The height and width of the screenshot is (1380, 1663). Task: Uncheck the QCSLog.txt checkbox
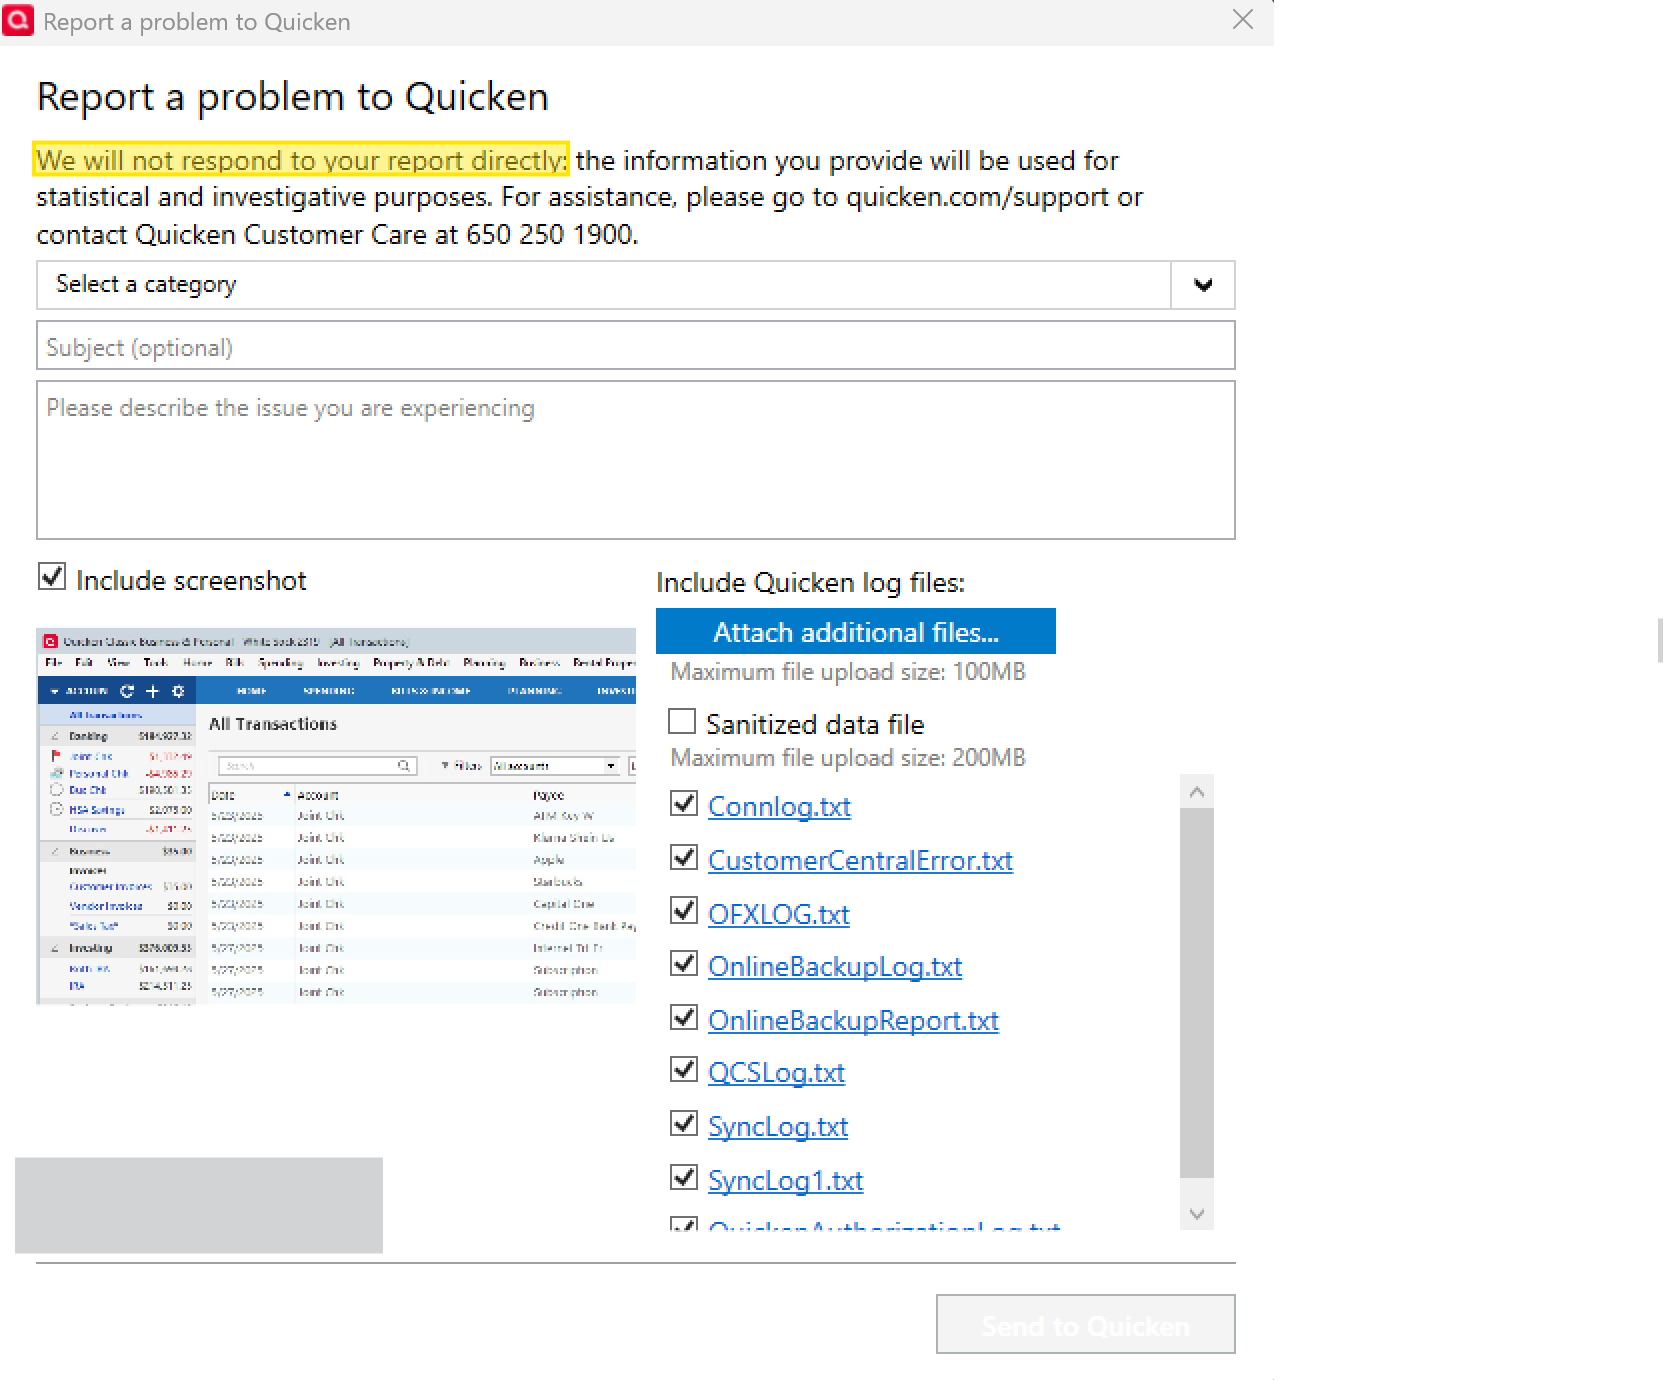(684, 1069)
